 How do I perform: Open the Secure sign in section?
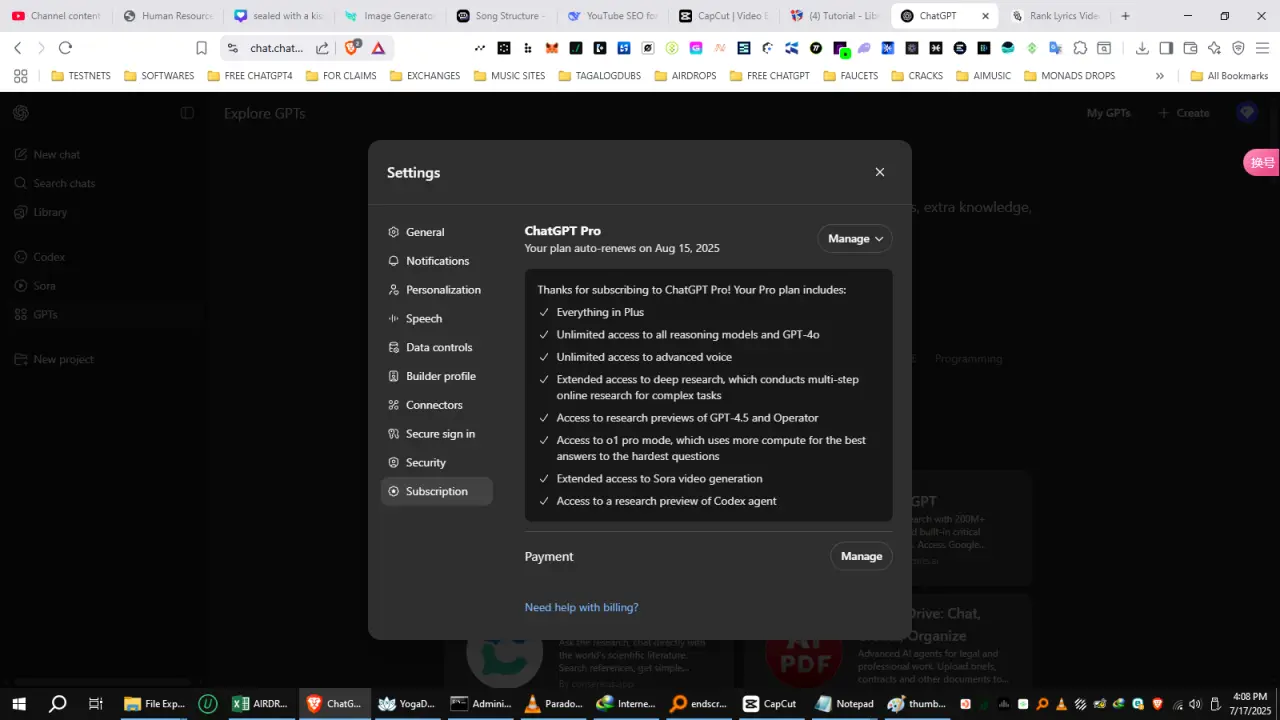coord(436,434)
